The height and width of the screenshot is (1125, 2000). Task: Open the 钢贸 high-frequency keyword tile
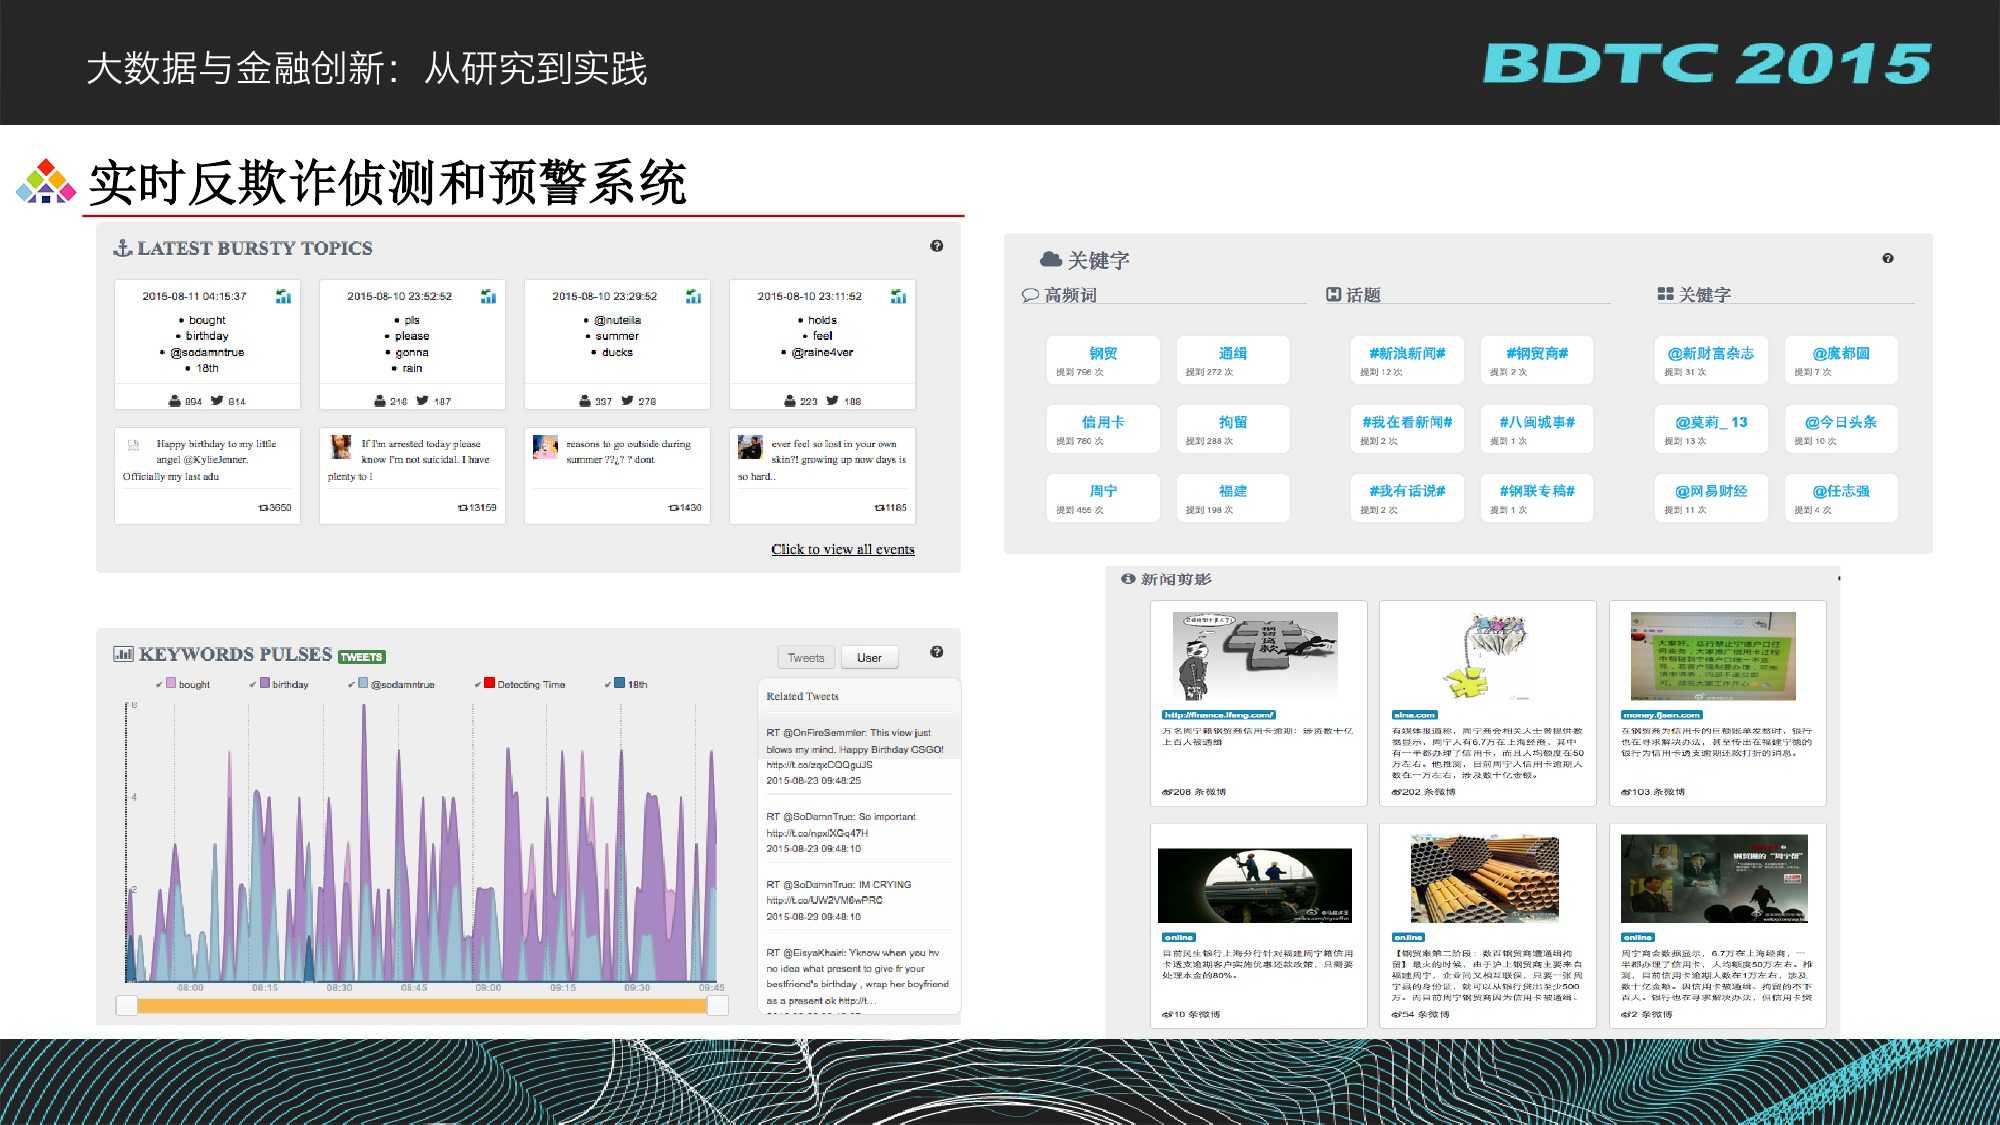[x=1102, y=360]
